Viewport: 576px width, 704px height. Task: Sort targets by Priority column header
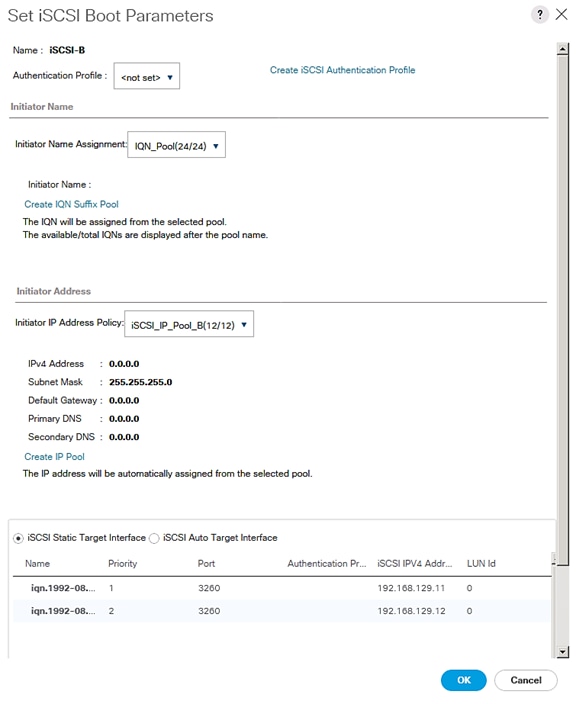pyautogui.click(x=122, y=563)
